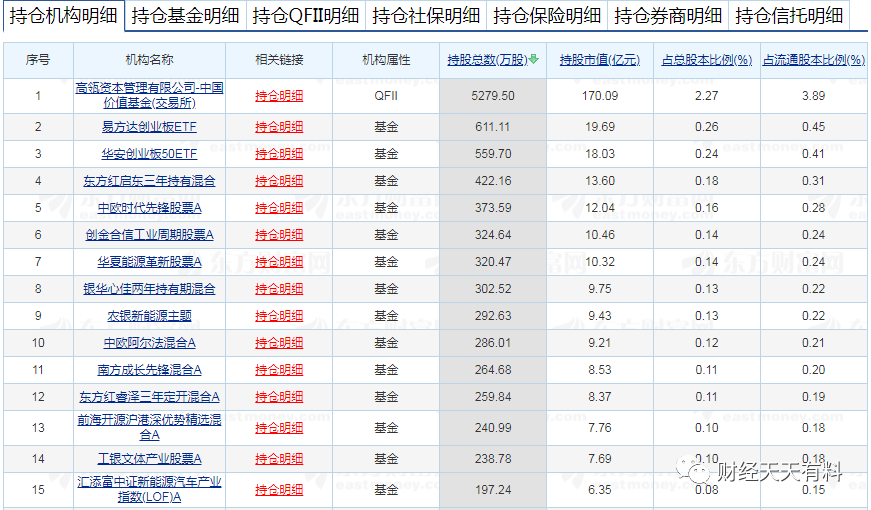Click 持仓明细 for row 13 前海开源

(x=279, y=428)
